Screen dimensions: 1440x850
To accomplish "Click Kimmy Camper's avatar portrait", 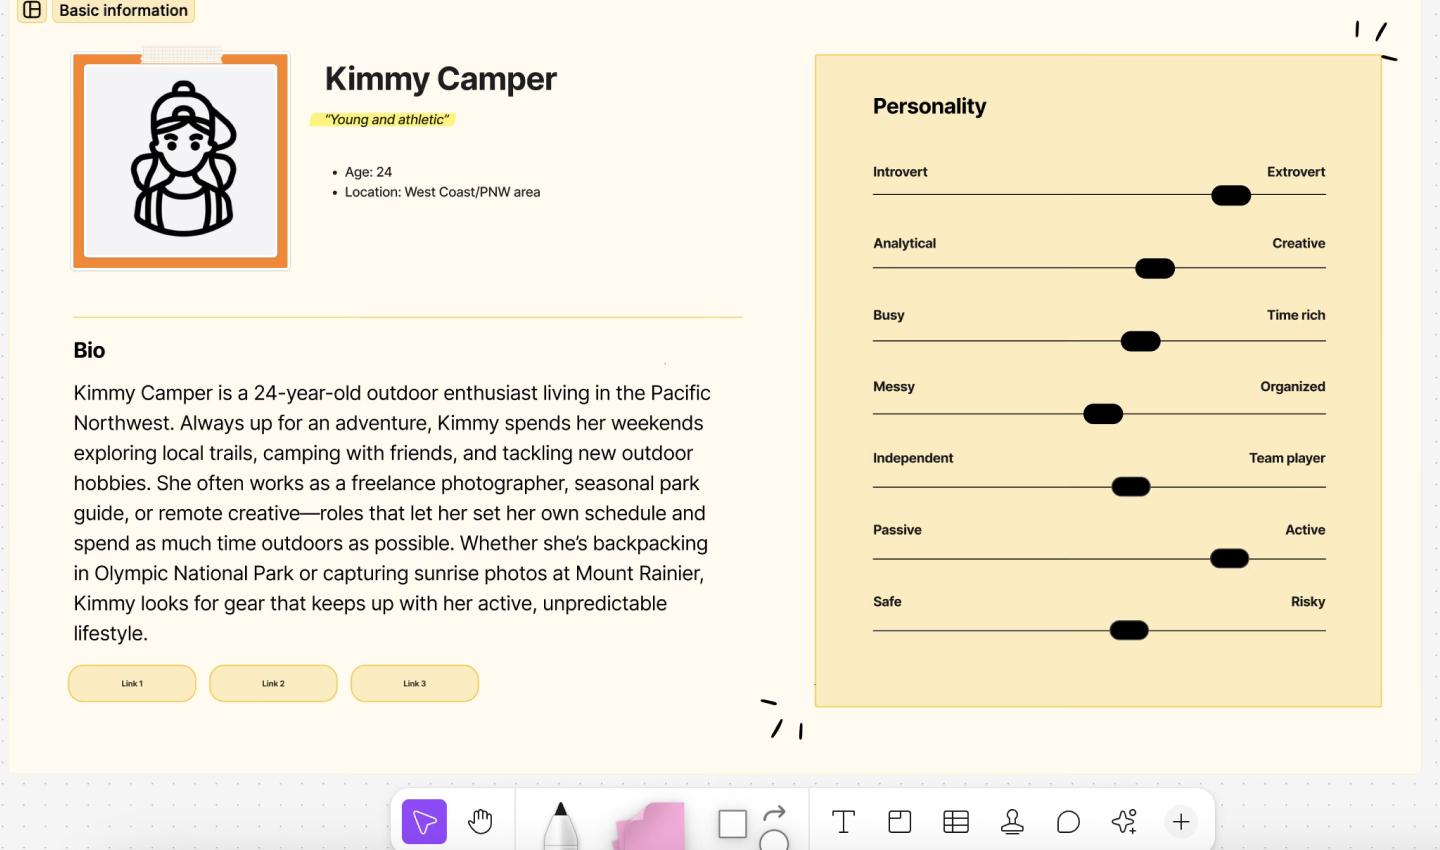I will pyautogui.click(x=180, y=161).
